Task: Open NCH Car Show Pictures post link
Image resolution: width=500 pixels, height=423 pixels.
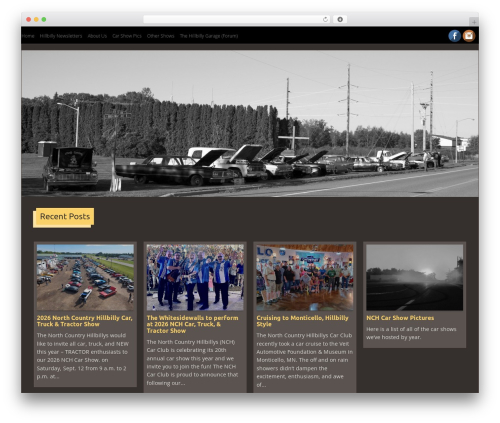Action: (x=400, y=318)
